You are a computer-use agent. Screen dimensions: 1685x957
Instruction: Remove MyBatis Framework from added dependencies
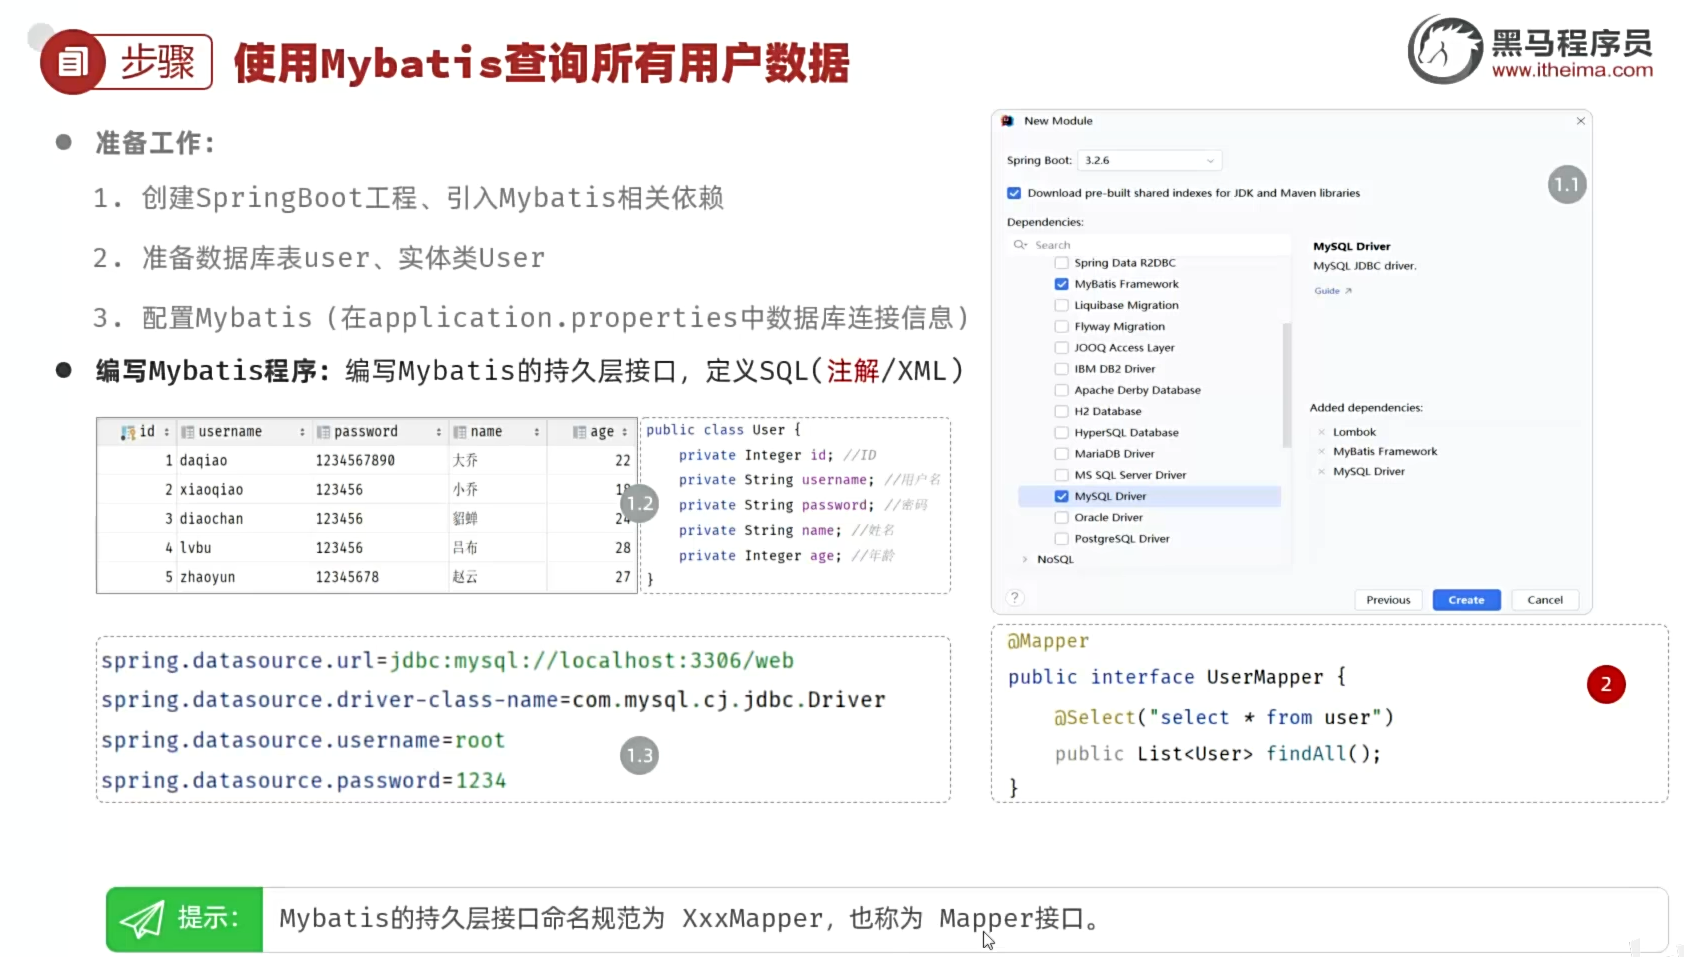tap(1321, 452)
